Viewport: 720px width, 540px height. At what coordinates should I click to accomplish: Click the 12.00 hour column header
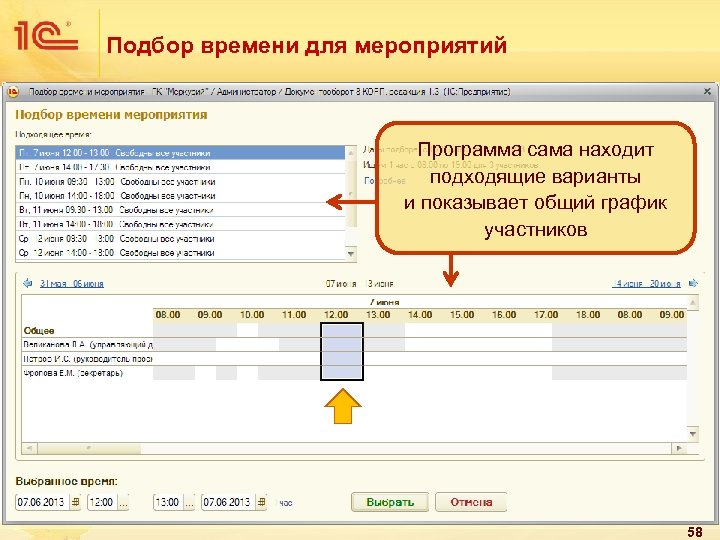336,315
